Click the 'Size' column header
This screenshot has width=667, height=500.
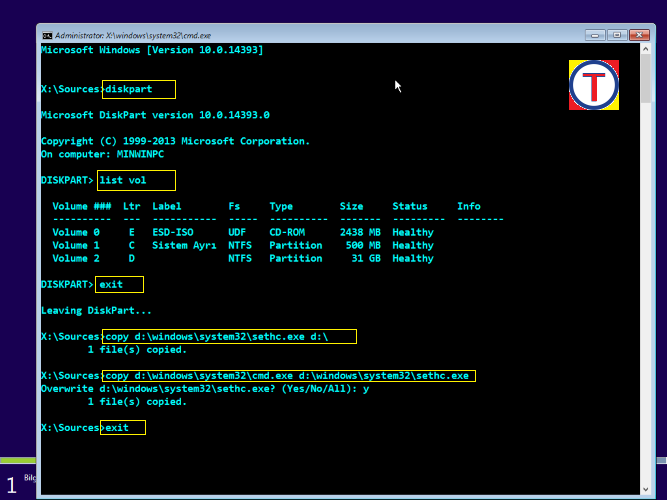pyautogui.click(x=351, y=206)
